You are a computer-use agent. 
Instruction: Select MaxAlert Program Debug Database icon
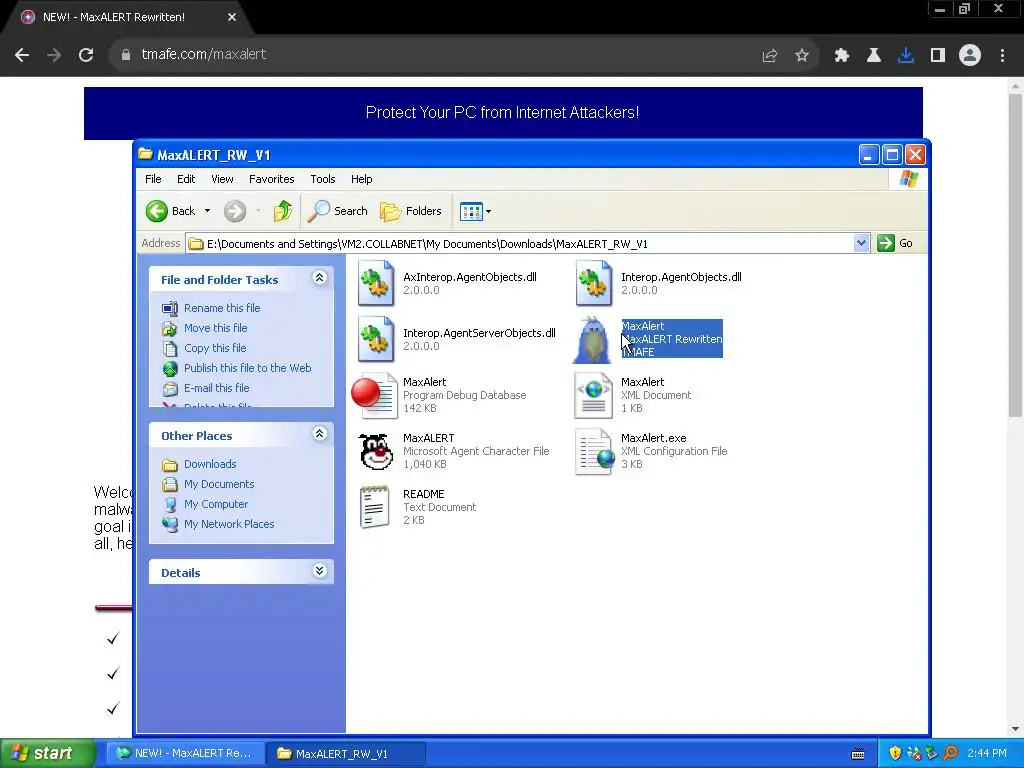coord(374,396)
